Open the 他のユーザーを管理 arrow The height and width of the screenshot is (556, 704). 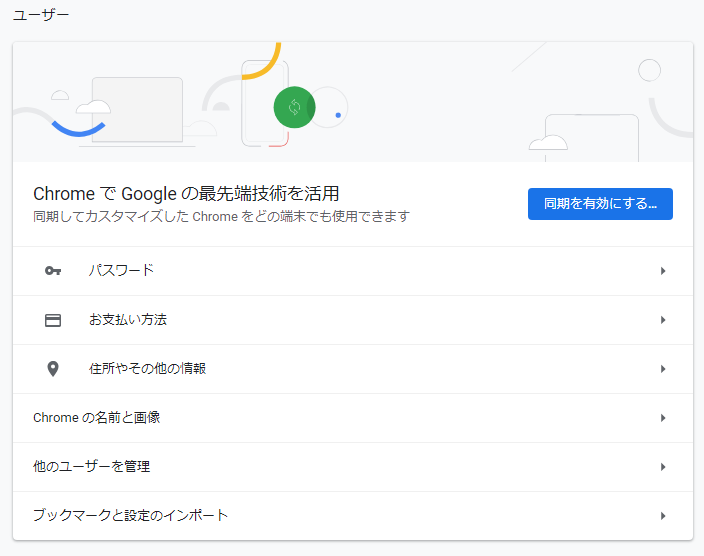[663, 467]
